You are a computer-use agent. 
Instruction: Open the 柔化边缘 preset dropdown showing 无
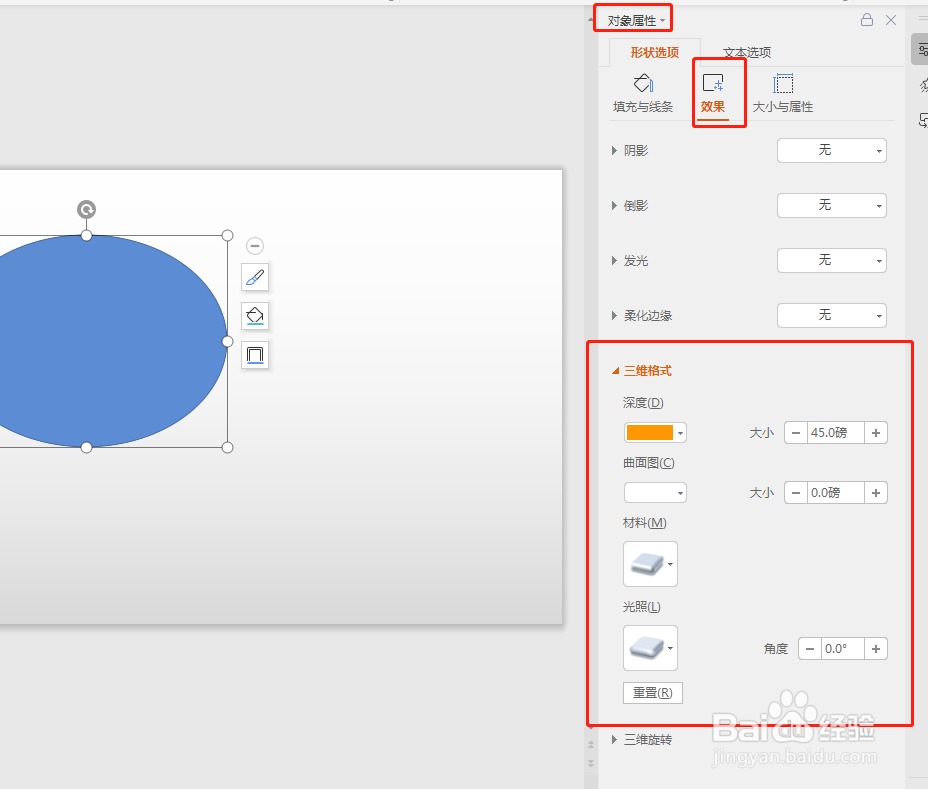[x=832, y=315]
